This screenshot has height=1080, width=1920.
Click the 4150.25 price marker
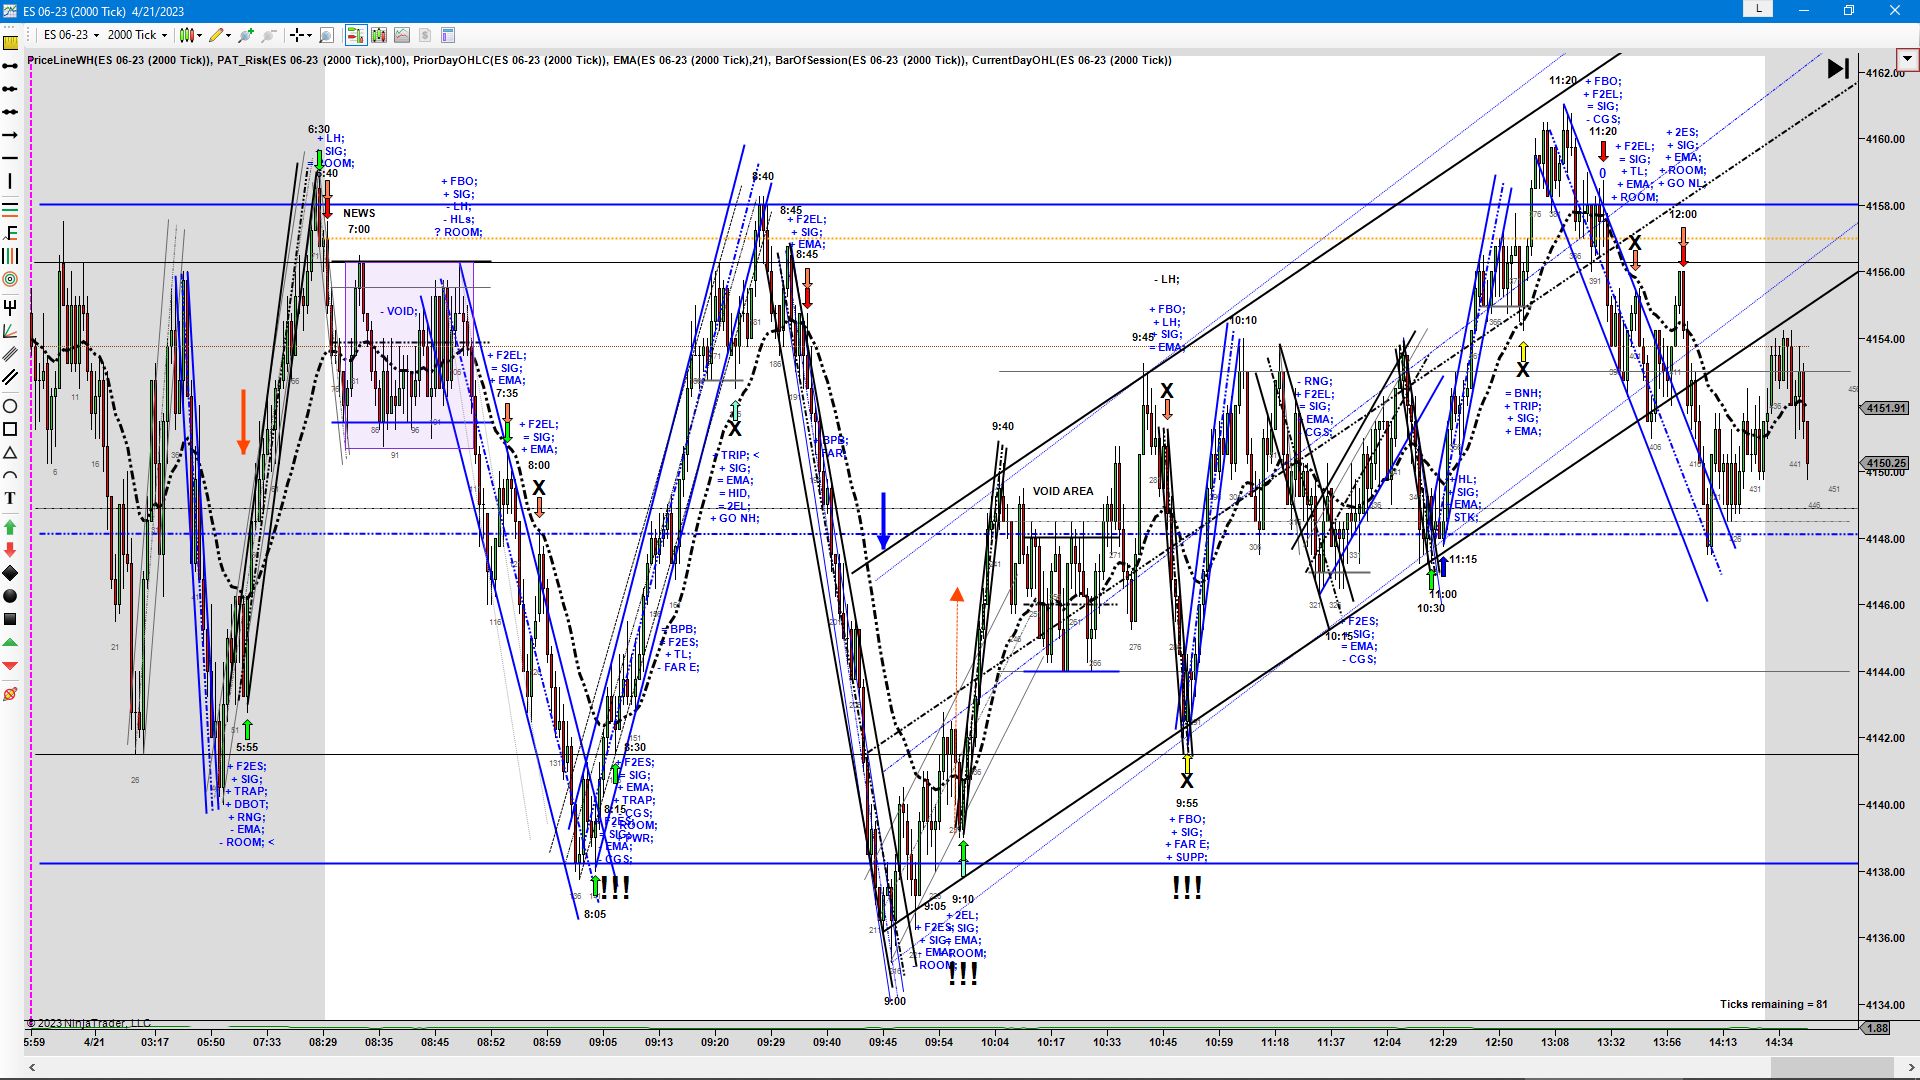click(x=1885, y=463)
